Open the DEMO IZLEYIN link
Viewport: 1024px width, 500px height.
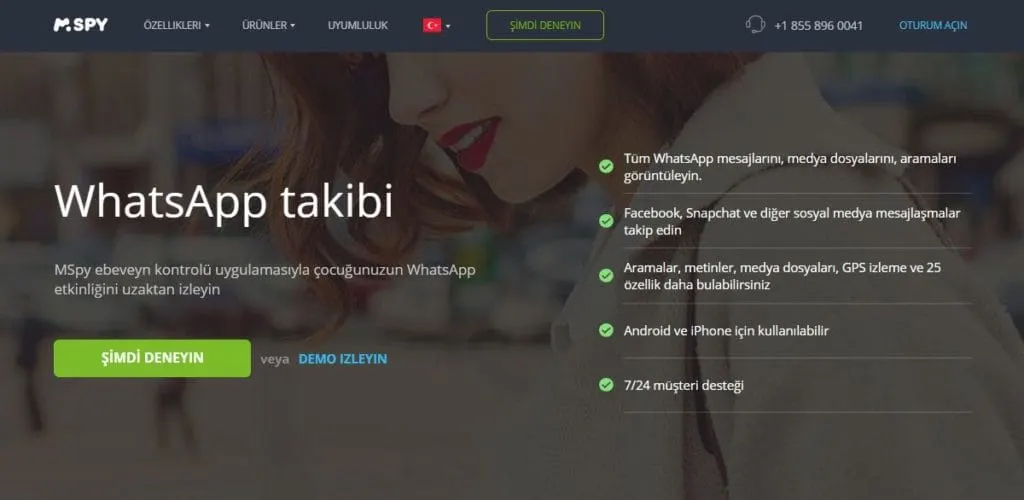pyautogui.click(x=343, y=359)
